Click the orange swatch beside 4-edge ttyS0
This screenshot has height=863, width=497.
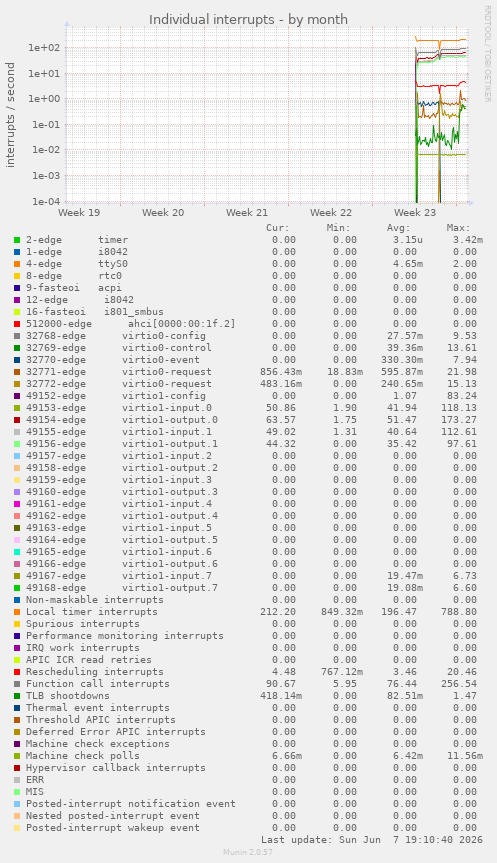(17, 264)
